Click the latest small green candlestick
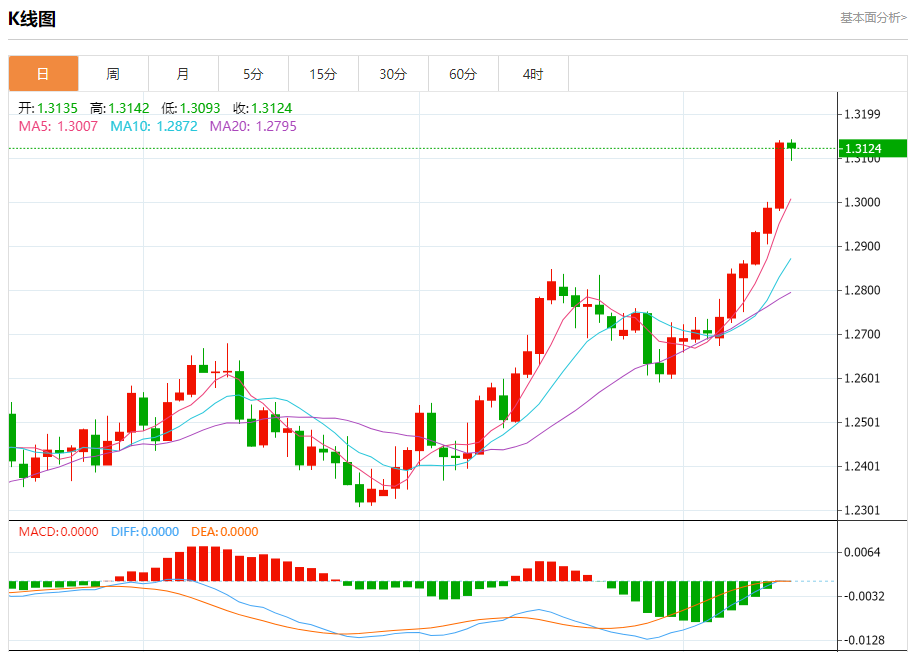This screenshot has width=920, height=652. [792, 146]
